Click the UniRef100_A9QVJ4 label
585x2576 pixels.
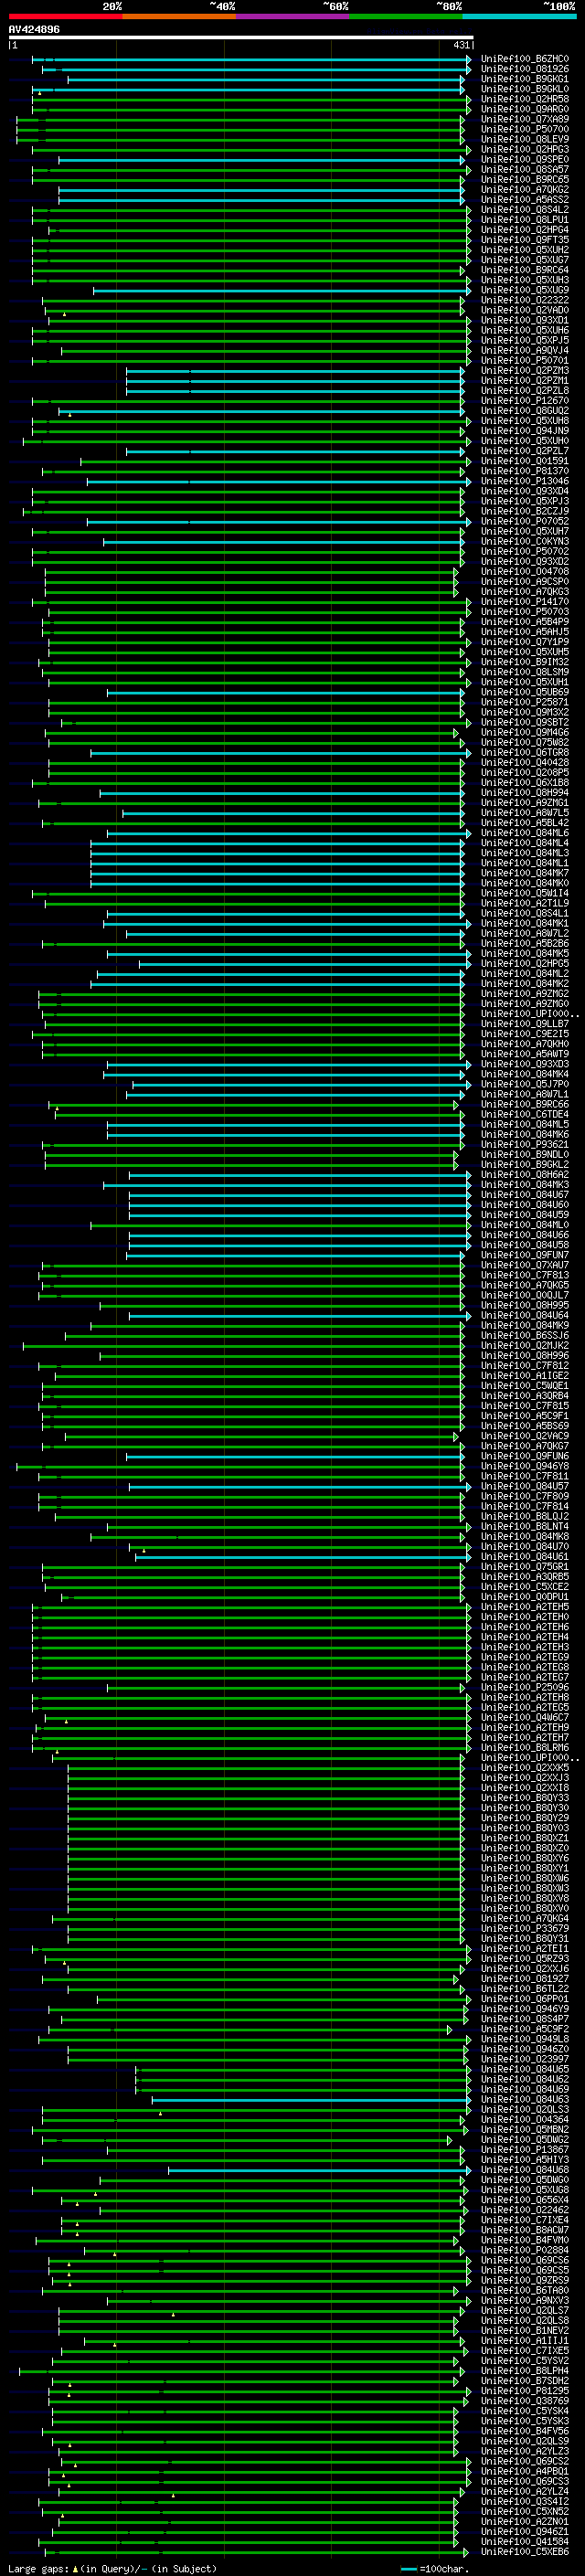(525, 350)
